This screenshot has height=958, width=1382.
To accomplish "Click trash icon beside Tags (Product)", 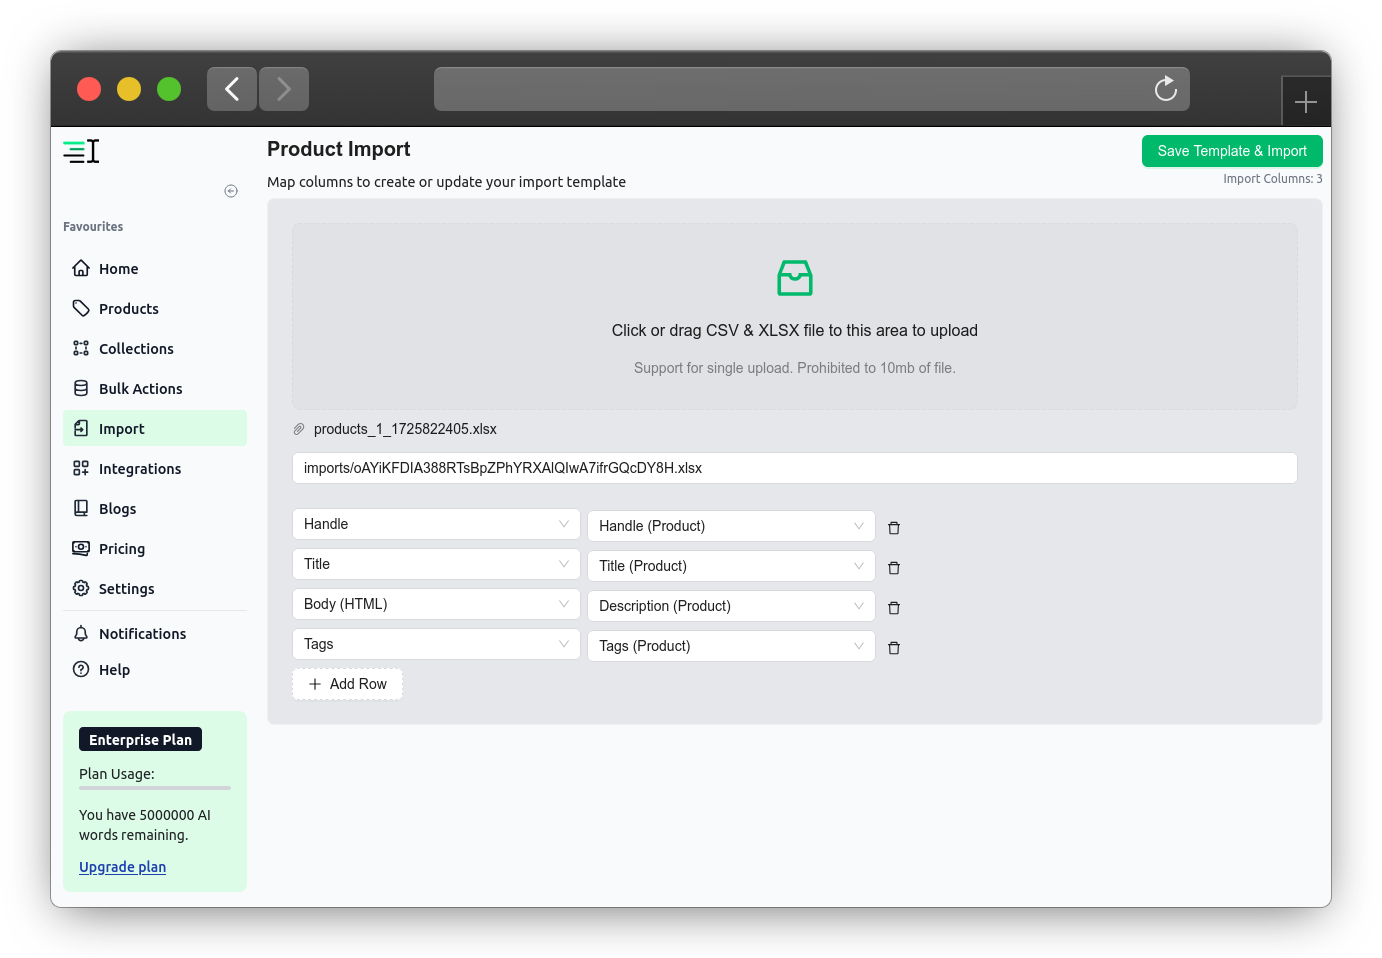I will tap(894, 648).
